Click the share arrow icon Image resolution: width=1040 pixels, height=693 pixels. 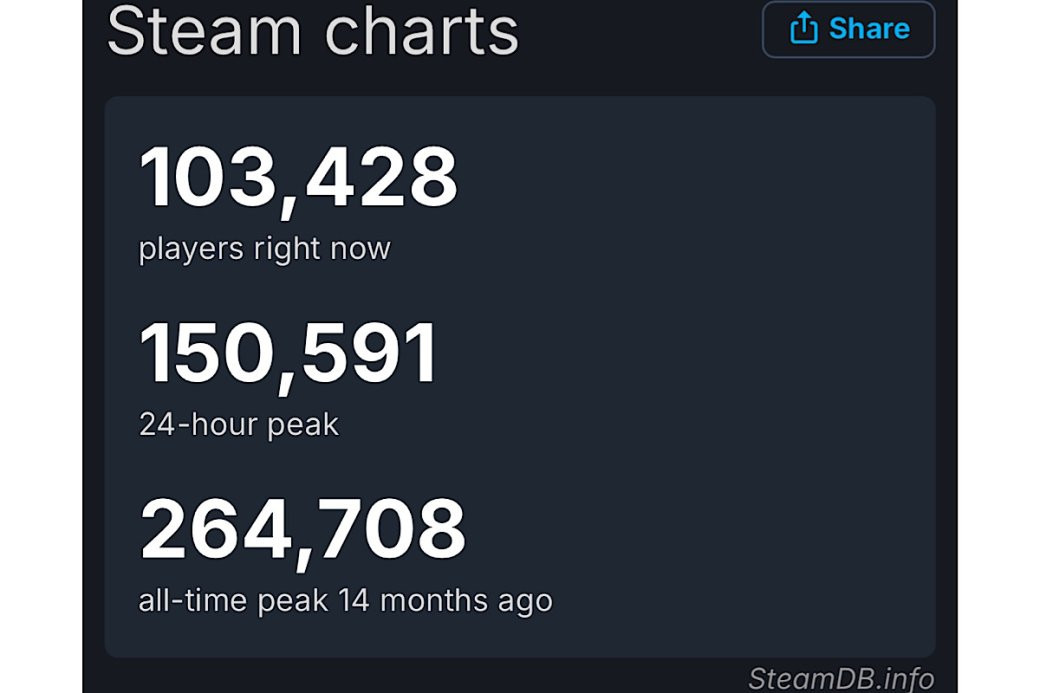click(x=803, y=29)
